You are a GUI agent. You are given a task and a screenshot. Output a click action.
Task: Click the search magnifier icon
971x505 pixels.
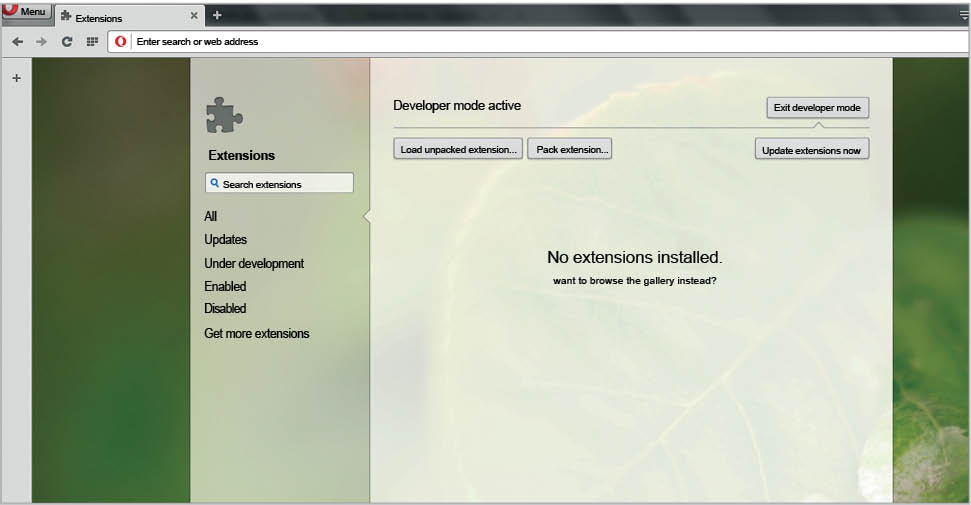[x=214, y=183]
